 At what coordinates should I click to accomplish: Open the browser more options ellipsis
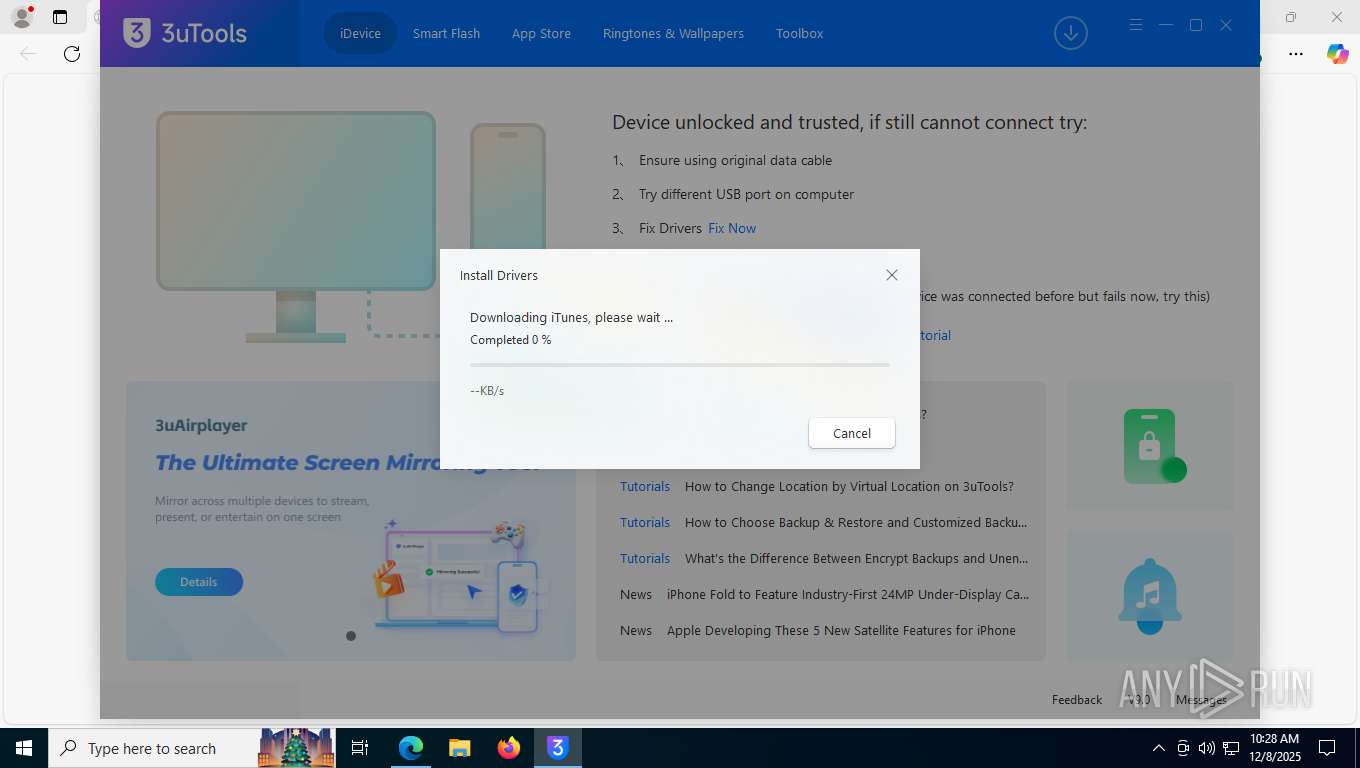(x=1296, y=54)
